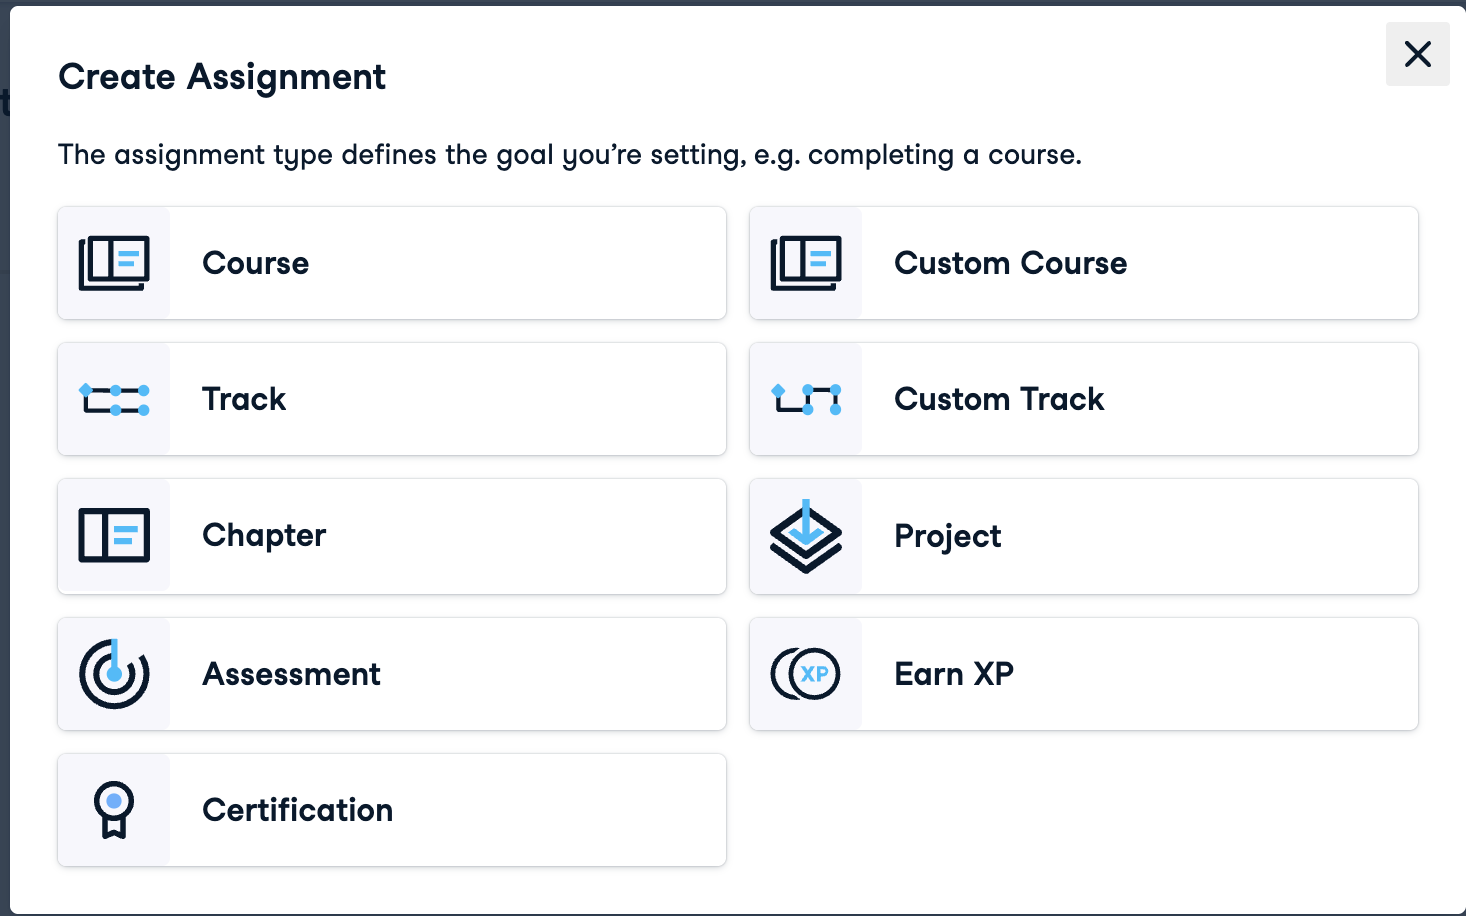Click the Custom Course book icon
This screenshot has width=1466, height=916.
pos(806,263)
